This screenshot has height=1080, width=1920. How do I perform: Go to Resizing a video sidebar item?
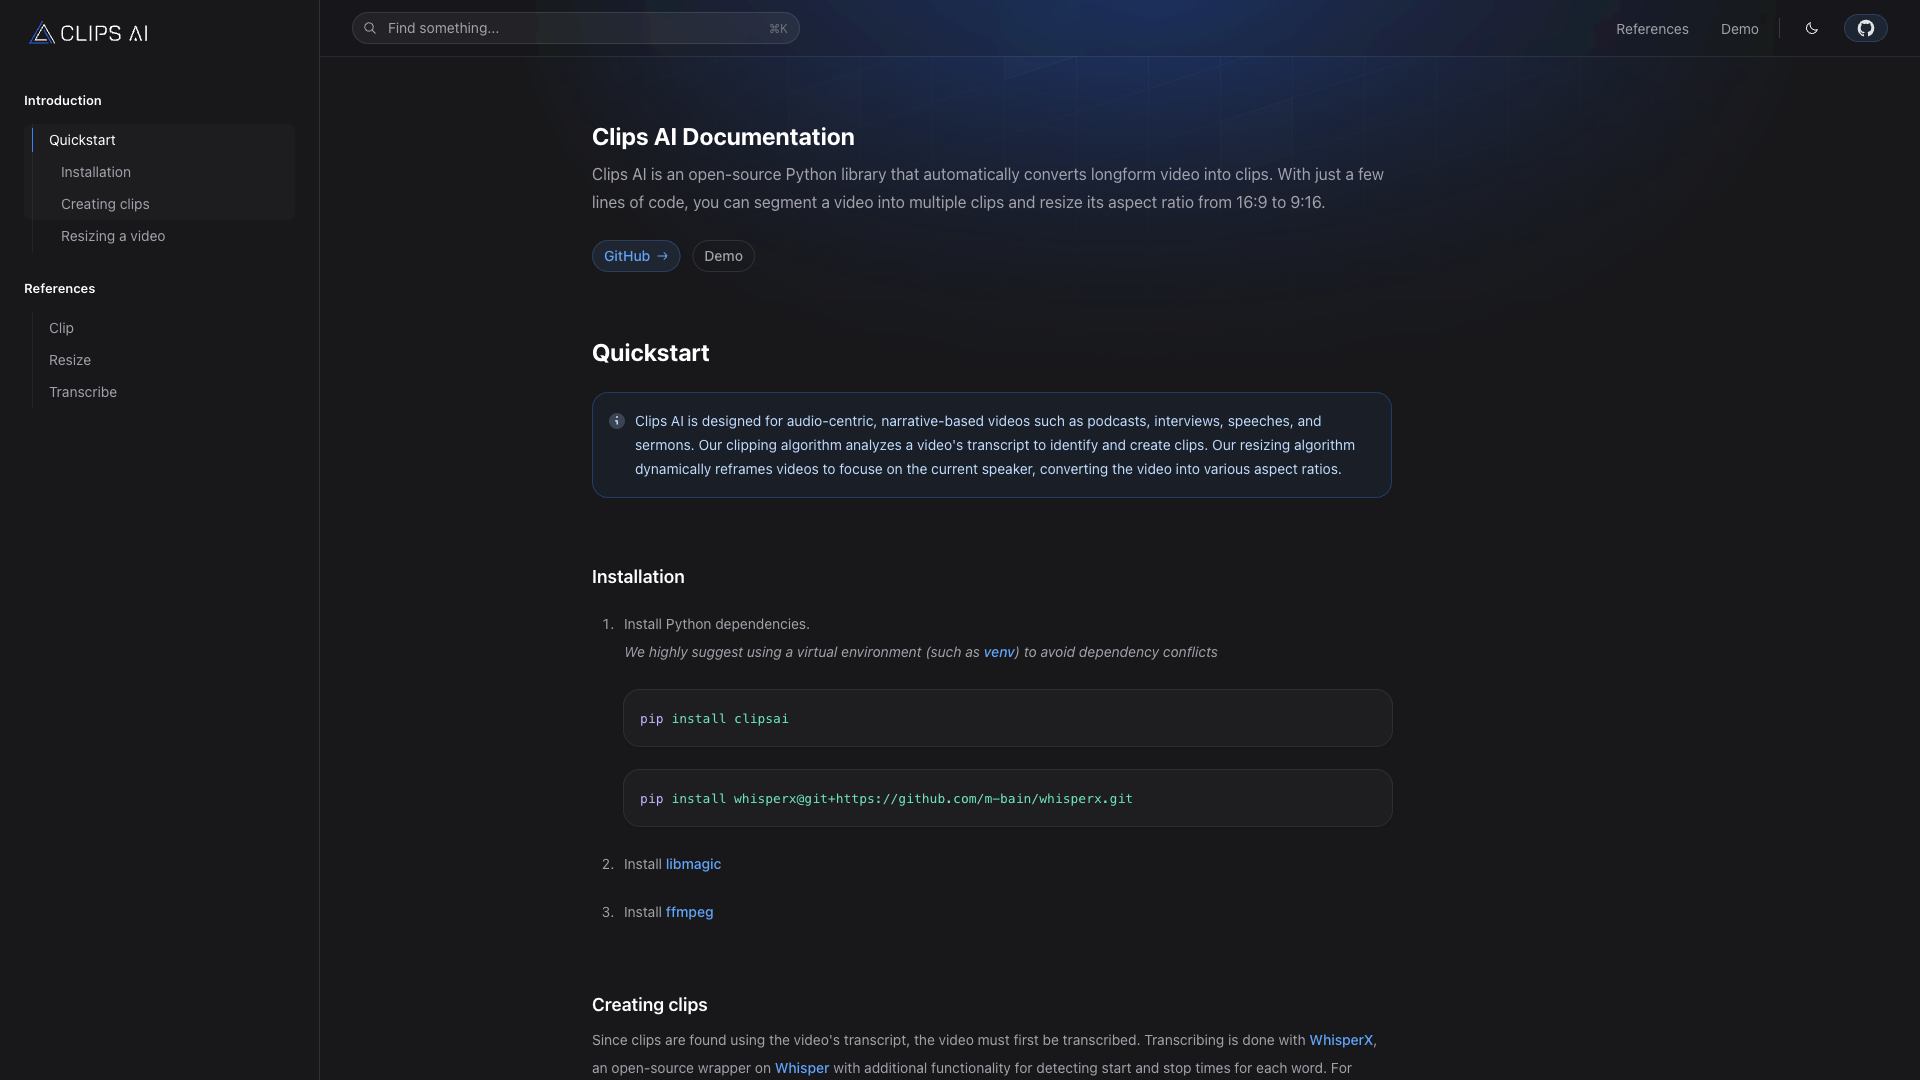(113, 236)
